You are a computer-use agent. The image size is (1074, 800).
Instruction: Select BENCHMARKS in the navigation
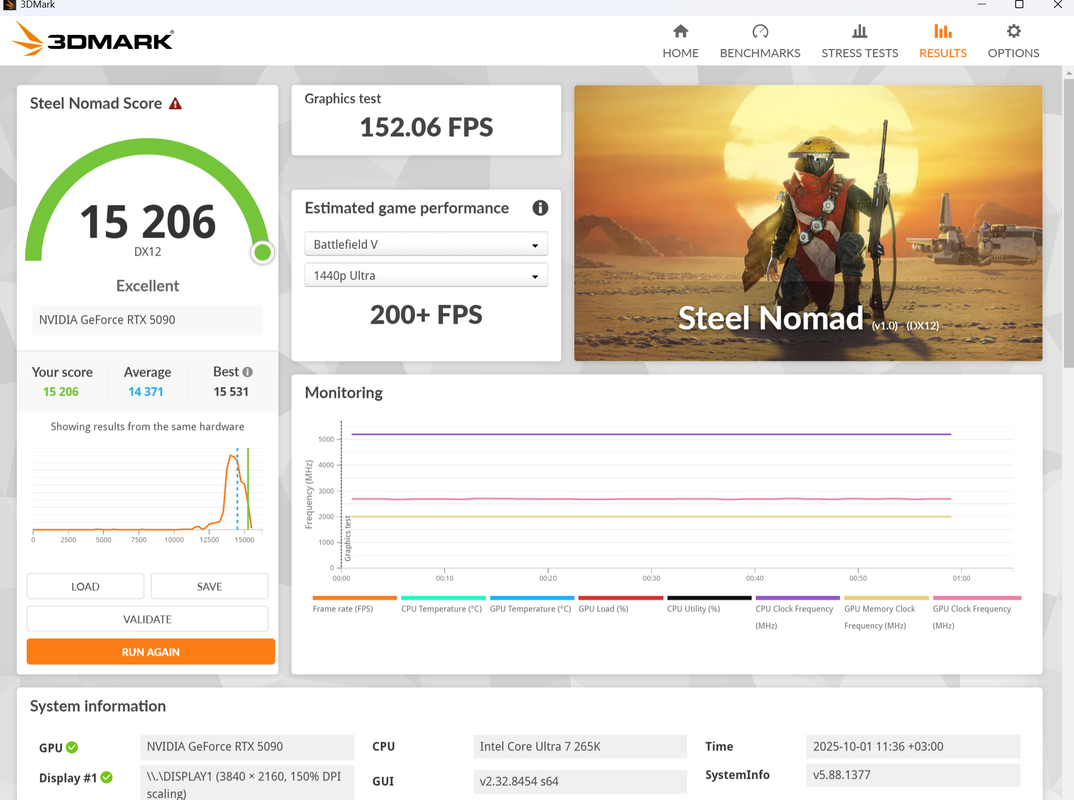click(760, 53)
